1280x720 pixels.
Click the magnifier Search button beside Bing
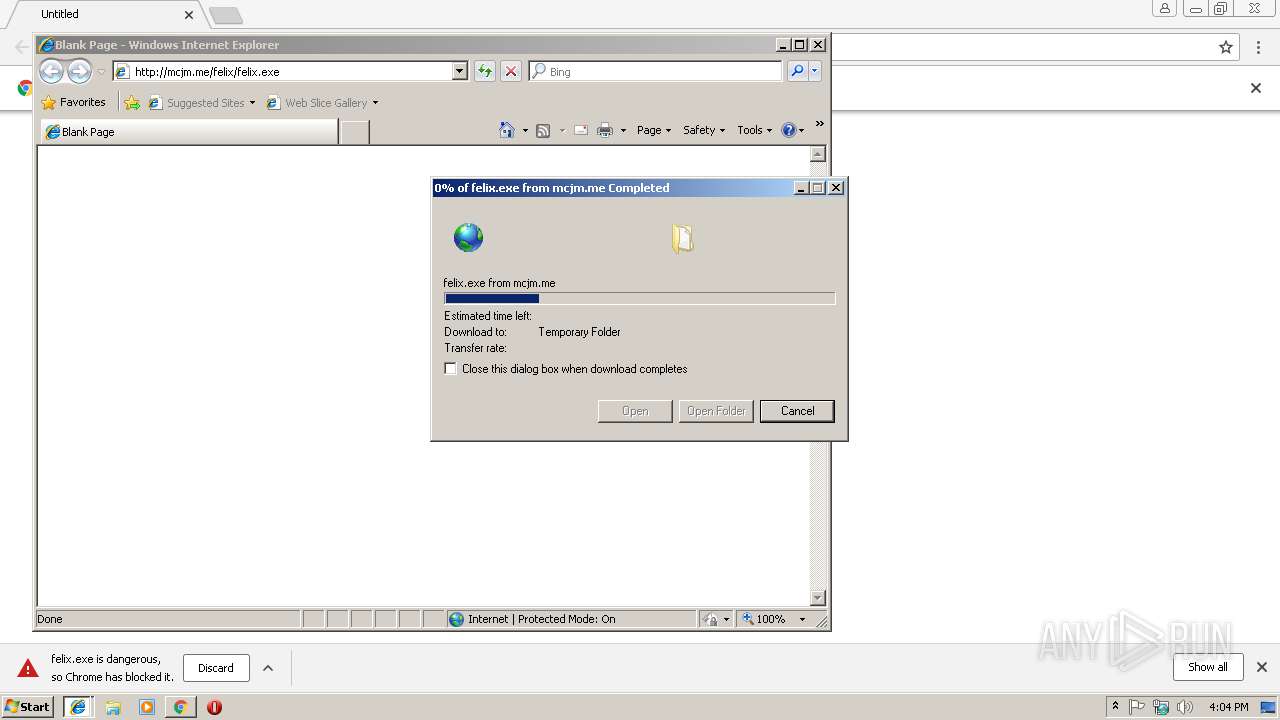(796, 71)
